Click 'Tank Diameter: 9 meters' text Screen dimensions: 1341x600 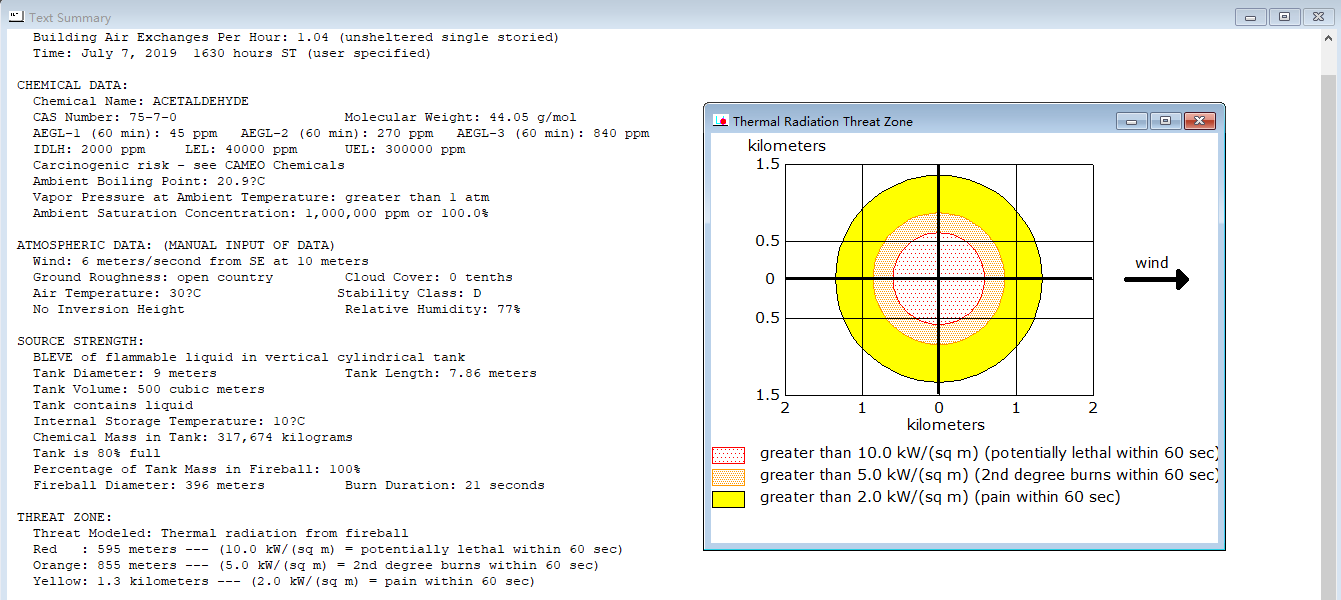(125, 373)
